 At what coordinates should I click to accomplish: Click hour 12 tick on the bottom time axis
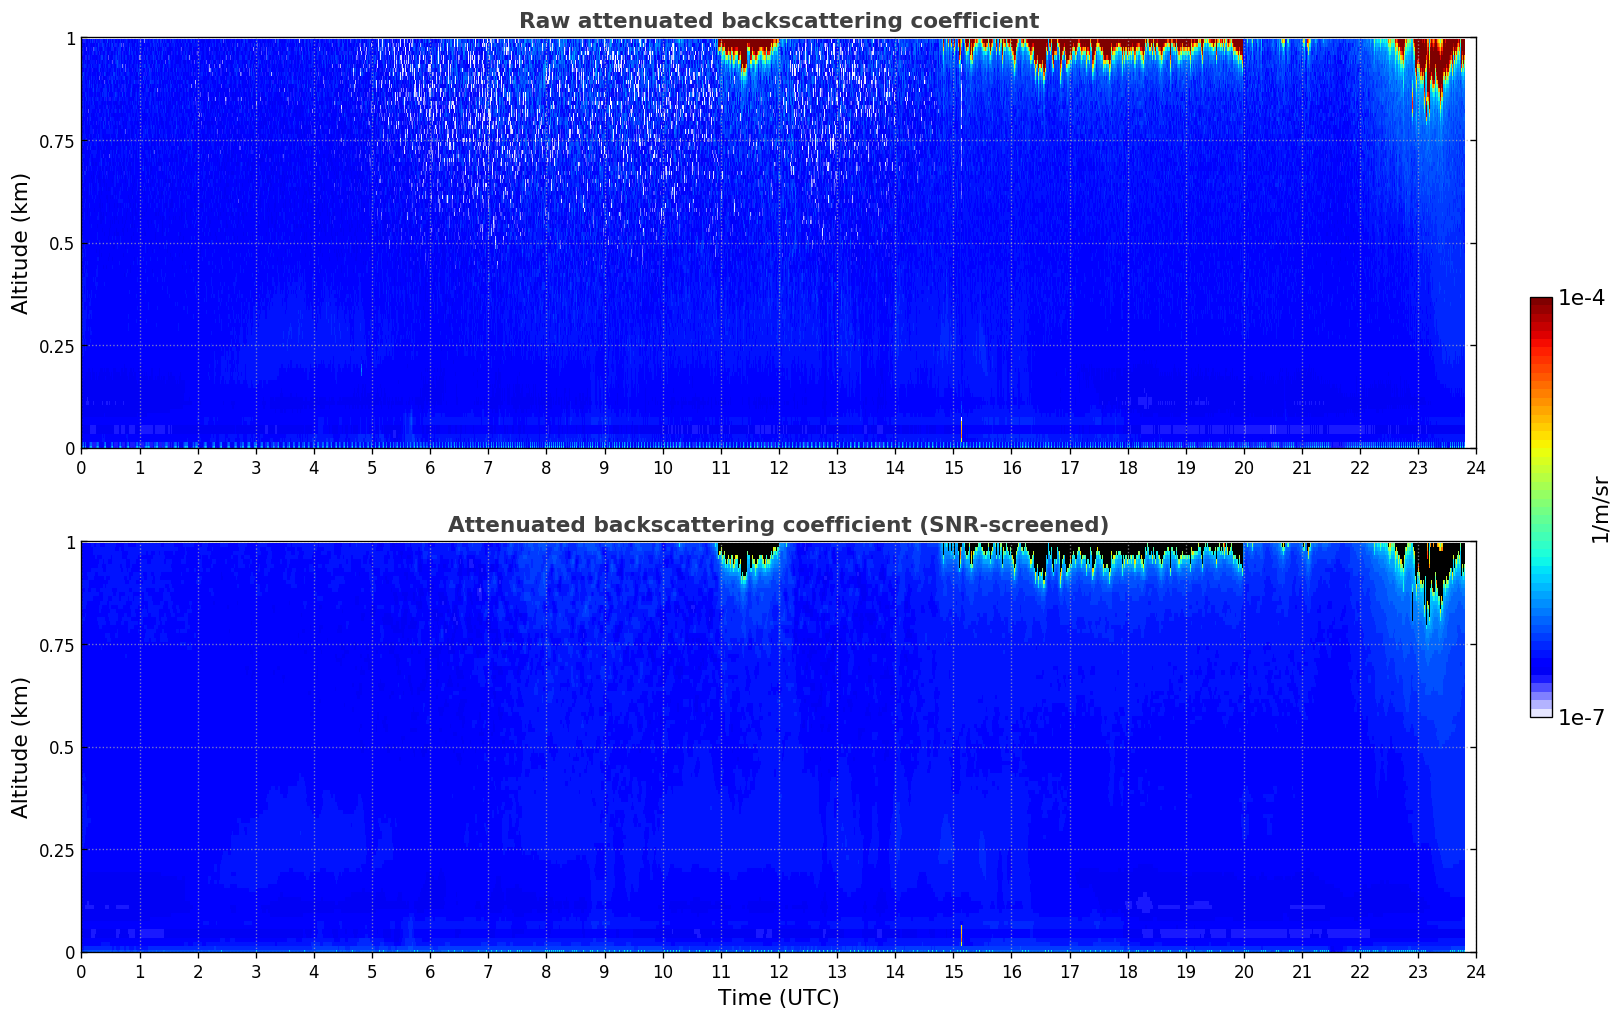778,970
